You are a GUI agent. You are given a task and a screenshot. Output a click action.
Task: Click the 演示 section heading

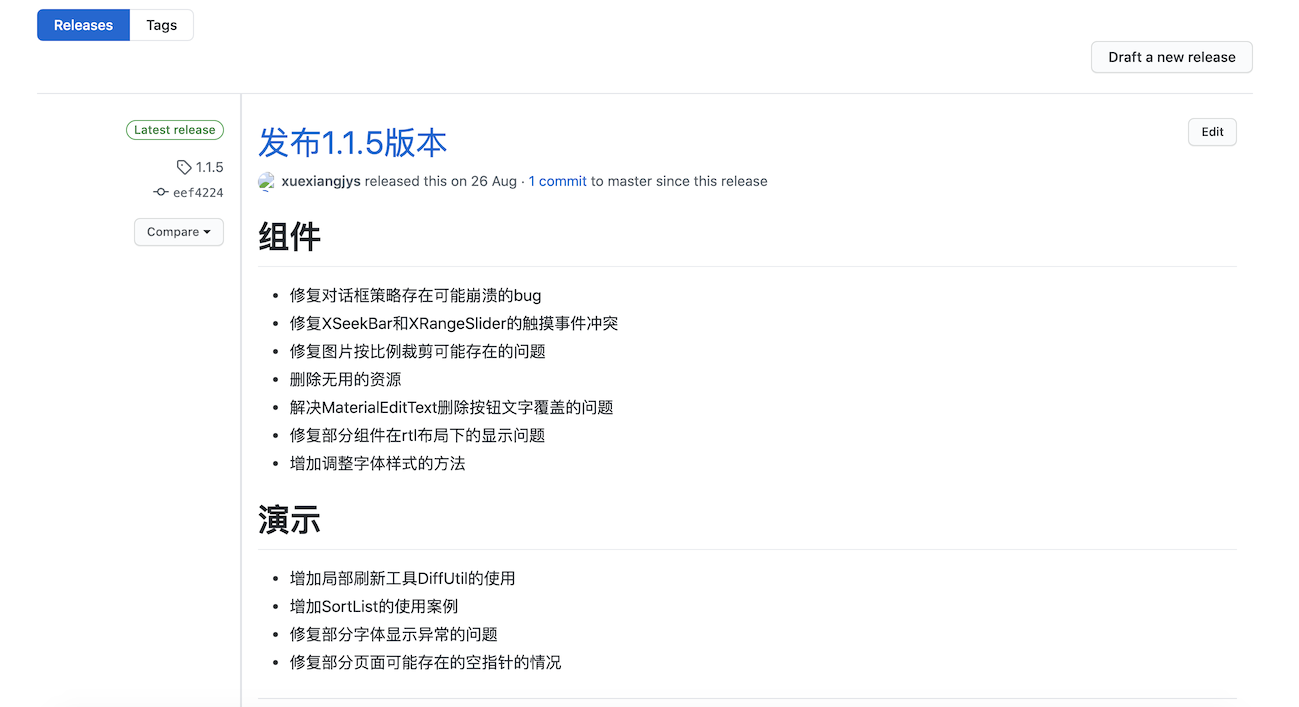click(x=290, y=520)
